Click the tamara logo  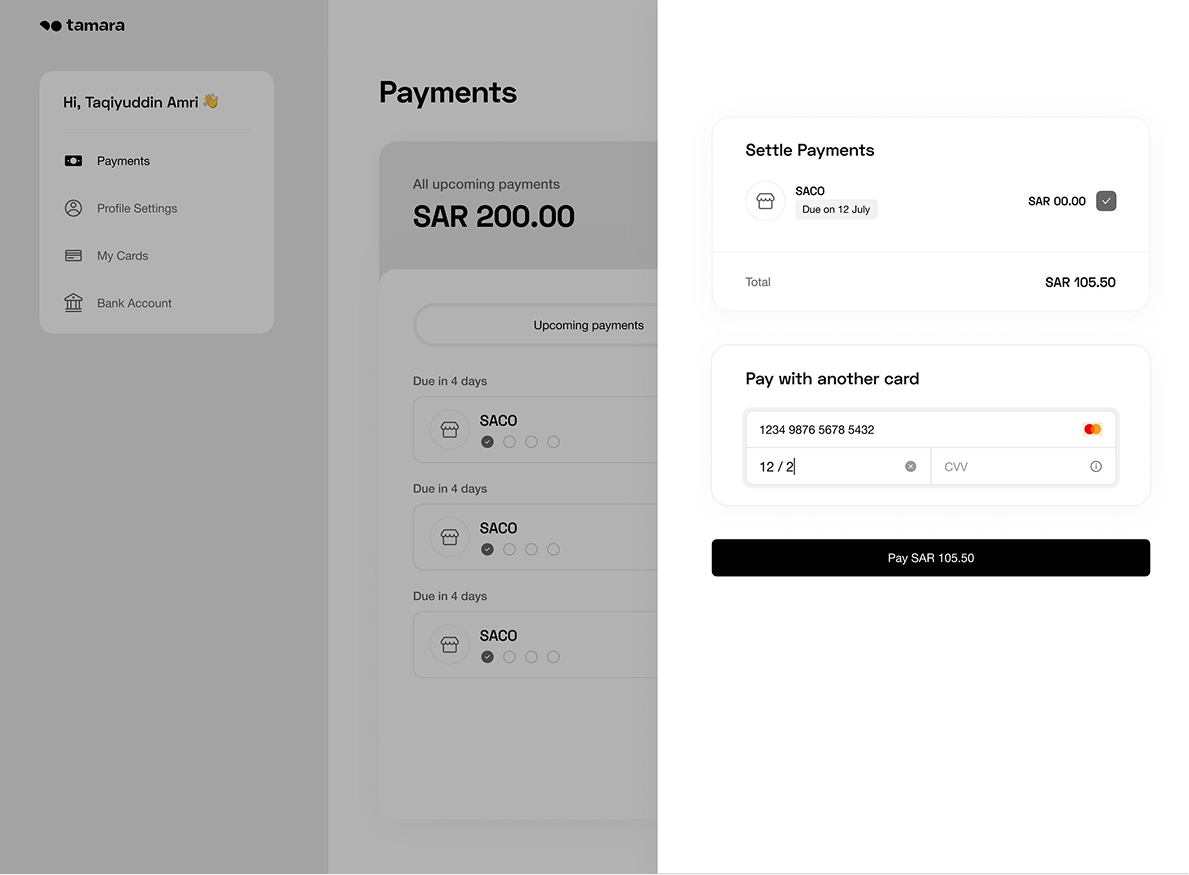pos(82,25)
